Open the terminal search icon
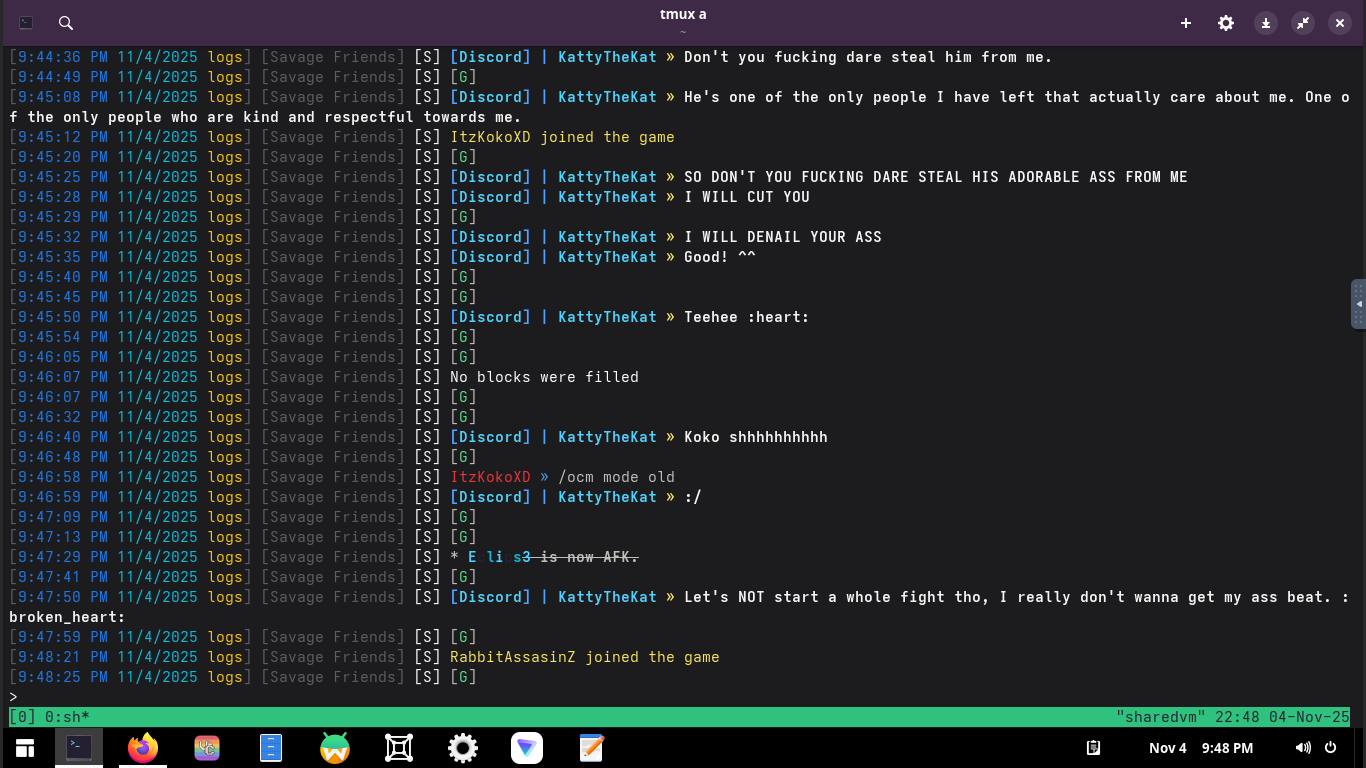This screenshot has width=1366, height=768. (66, 23)
